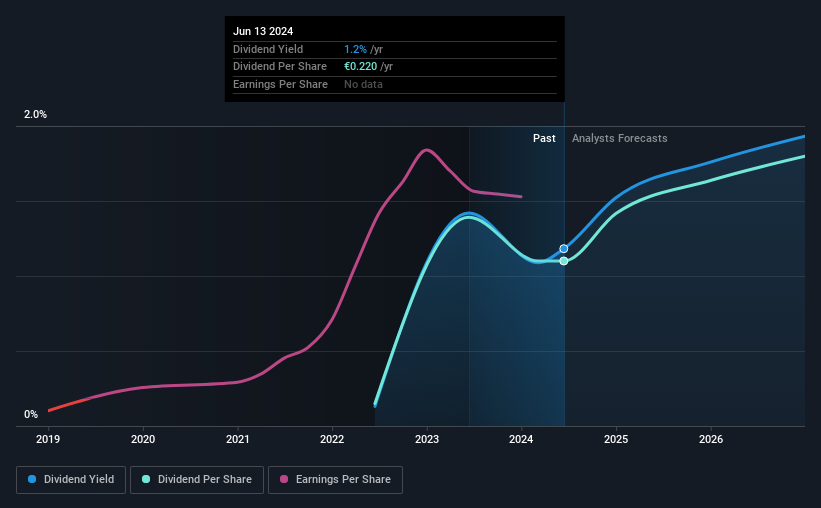Toggle the Dividend Per Share legend button
Screen dimensions: 821x508
coord(197,480)
